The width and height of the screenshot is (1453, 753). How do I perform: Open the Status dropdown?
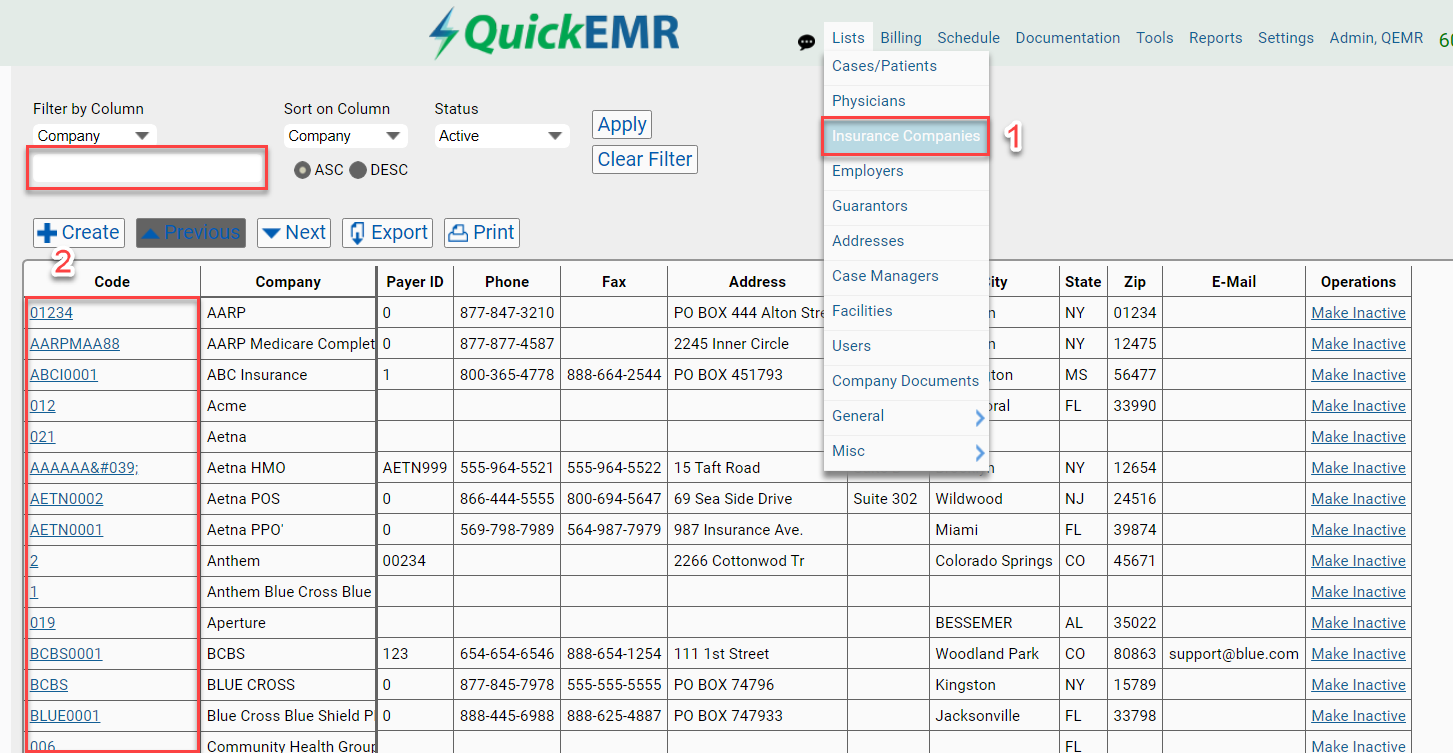pos(501,136)
